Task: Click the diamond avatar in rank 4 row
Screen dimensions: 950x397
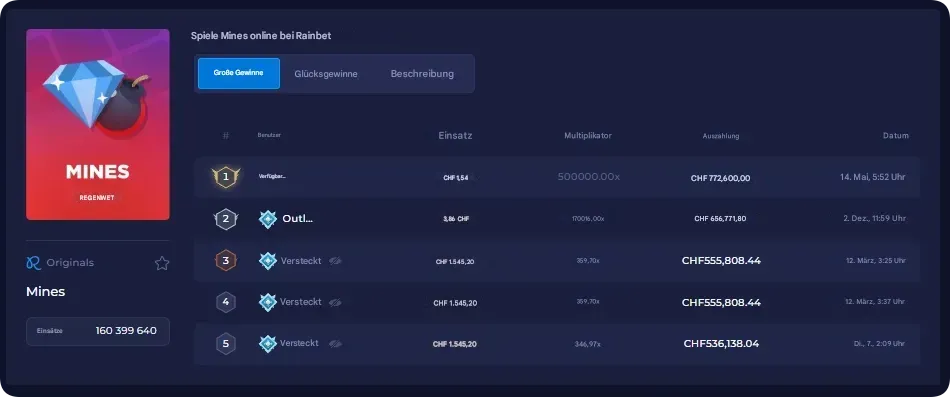Action: click(x=268, y=302)
